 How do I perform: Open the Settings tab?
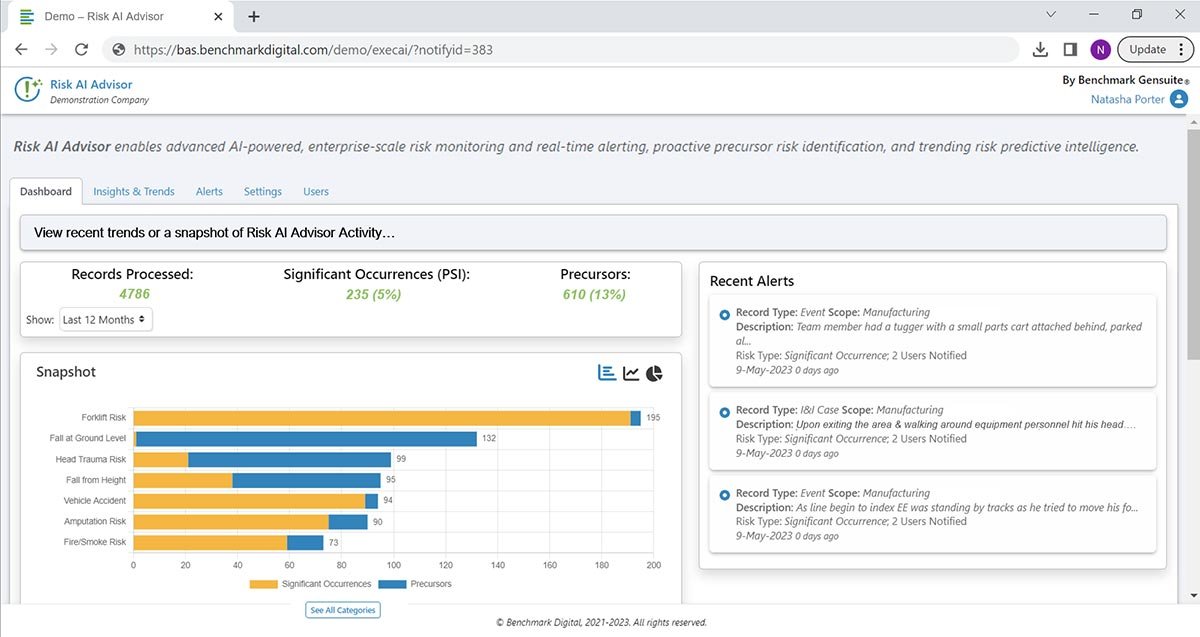(x=263, y=191)
